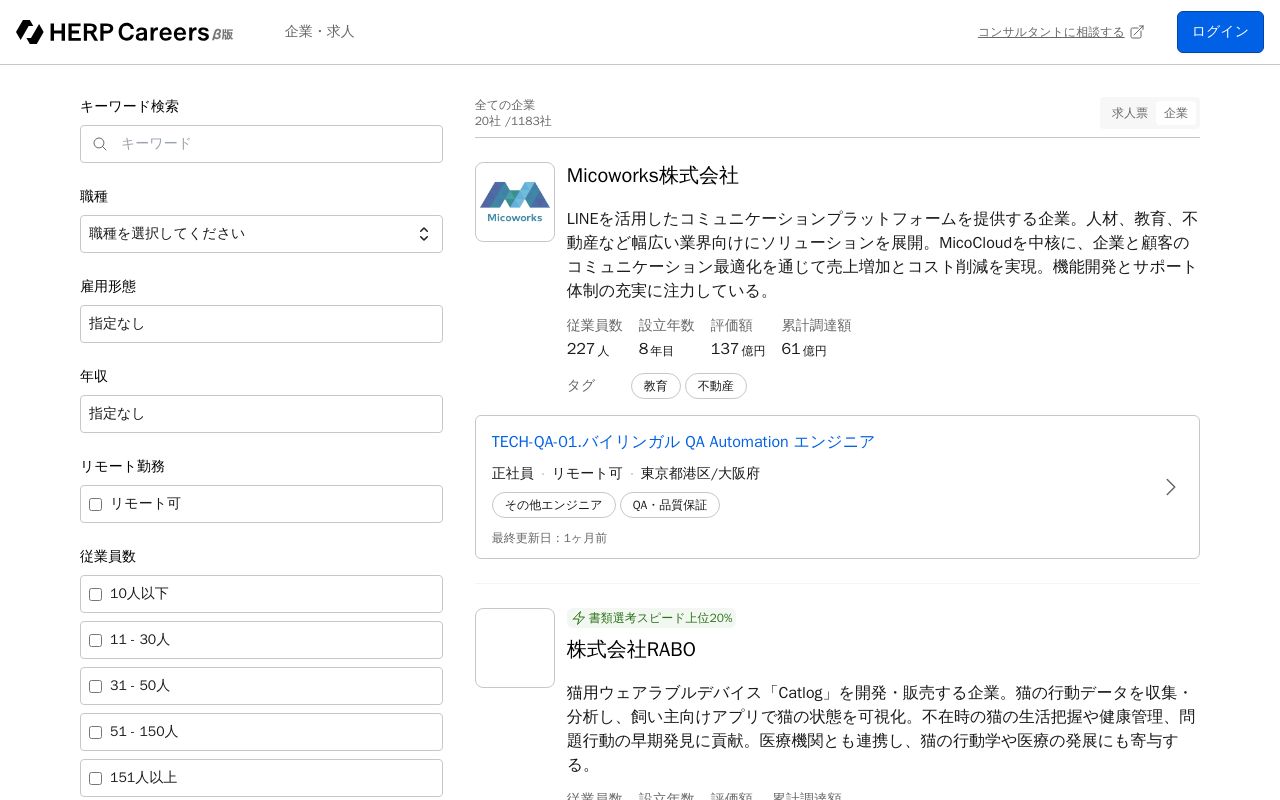Open the 職種を選択してください dropdown
1280x800 pixels.
261,234
